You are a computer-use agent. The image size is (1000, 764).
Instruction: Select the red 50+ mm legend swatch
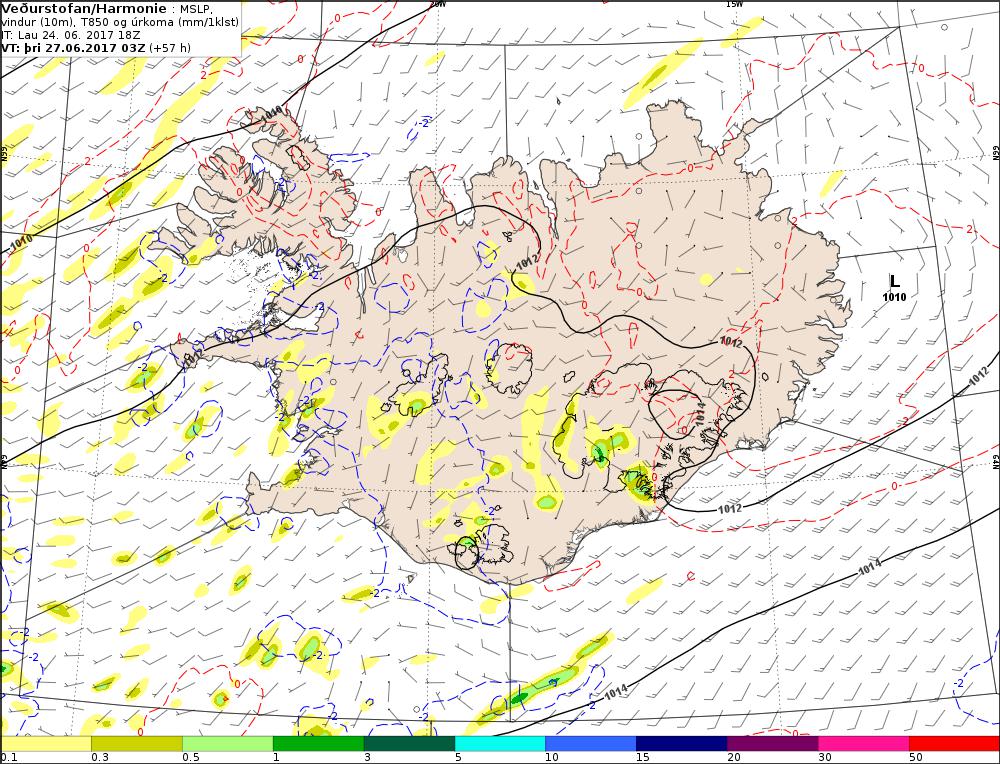click(x=954, y=743)
